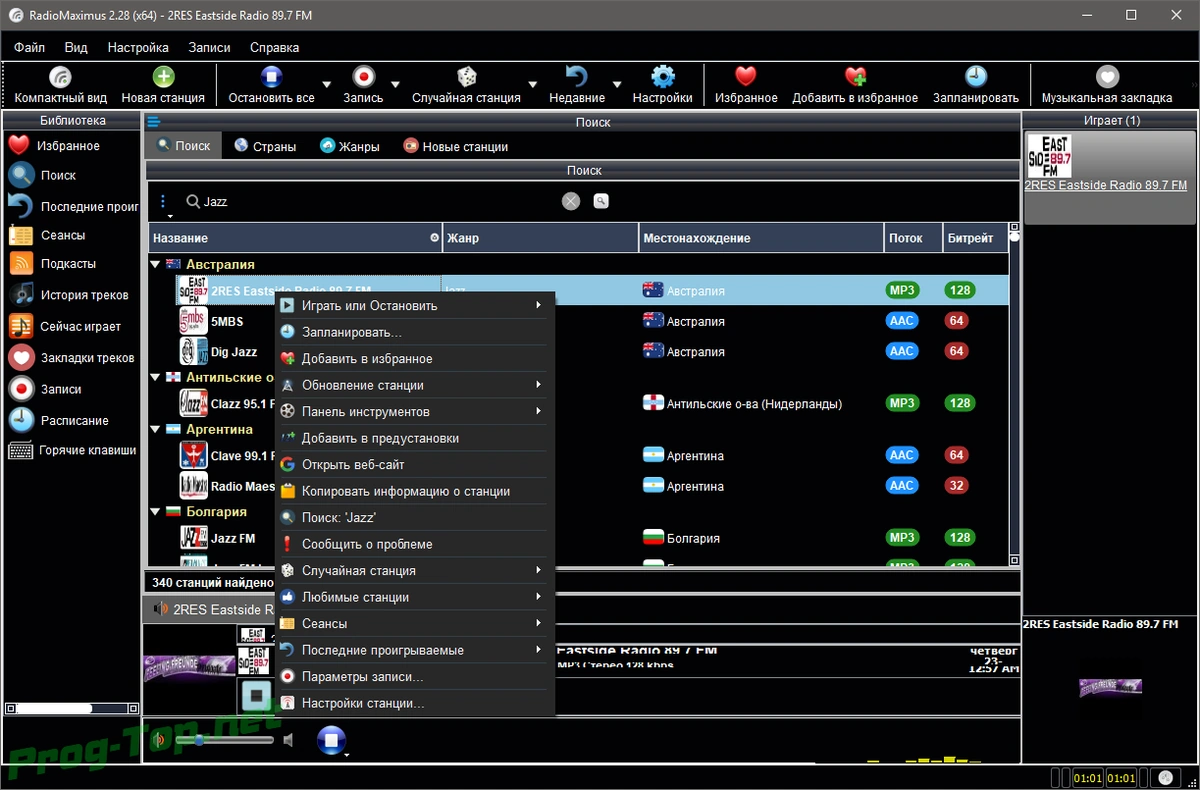The height and width of the screenshot is (790, 1200).
Task: Collapse the Аргентина country group
Action: [x=155, y=429]
